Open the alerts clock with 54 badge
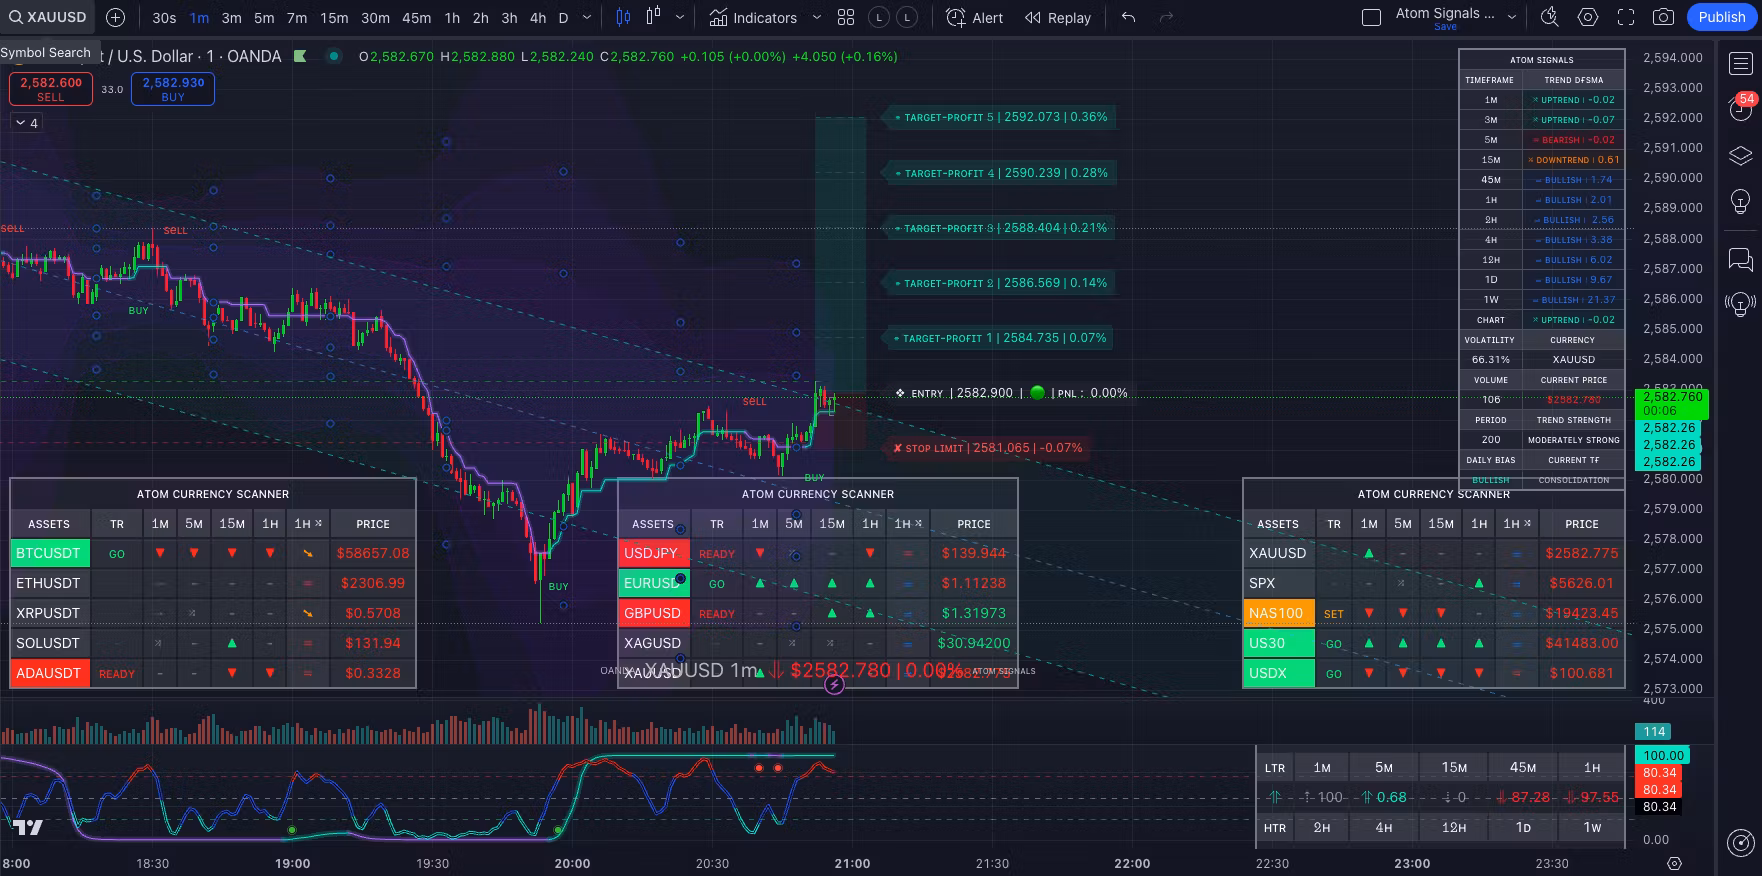 point(1740,108)
